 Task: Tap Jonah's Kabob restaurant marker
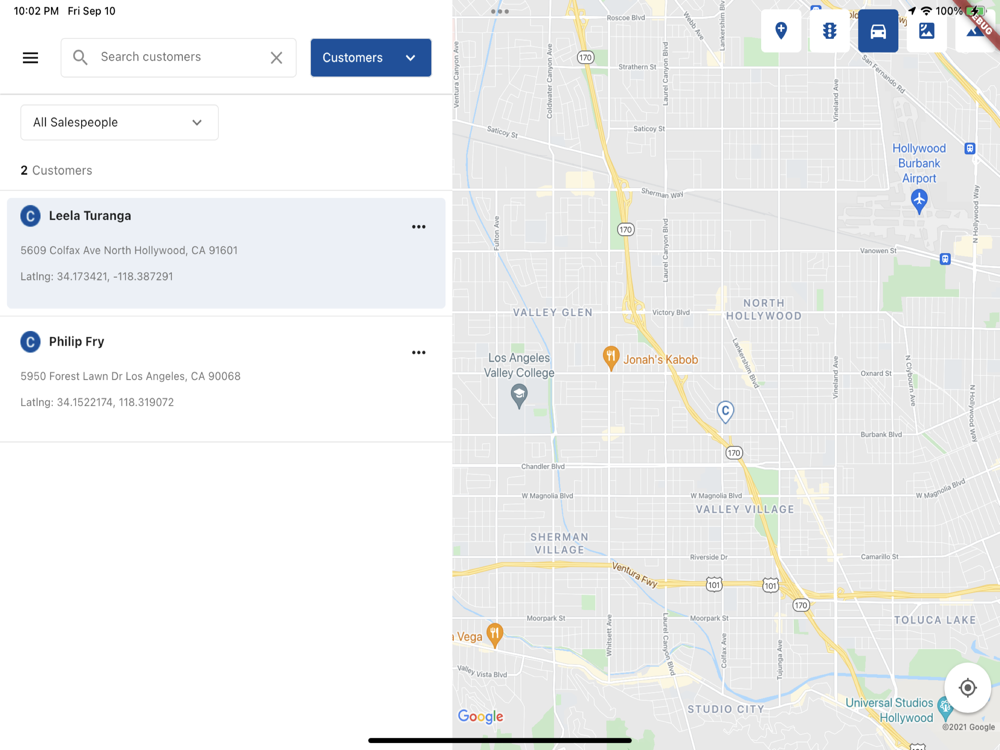click(x=611, y=358)
